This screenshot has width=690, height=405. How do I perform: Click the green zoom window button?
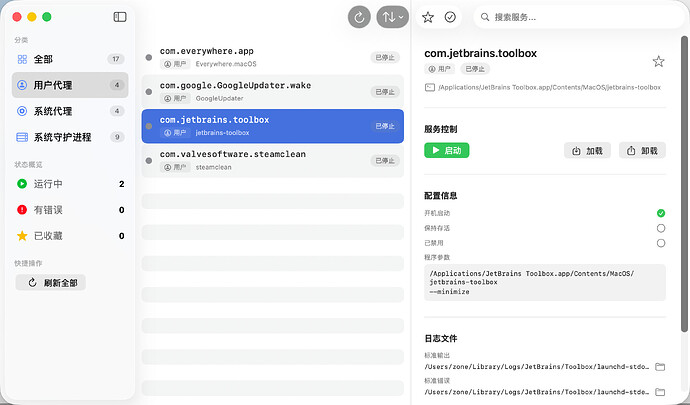click(47, 17)
